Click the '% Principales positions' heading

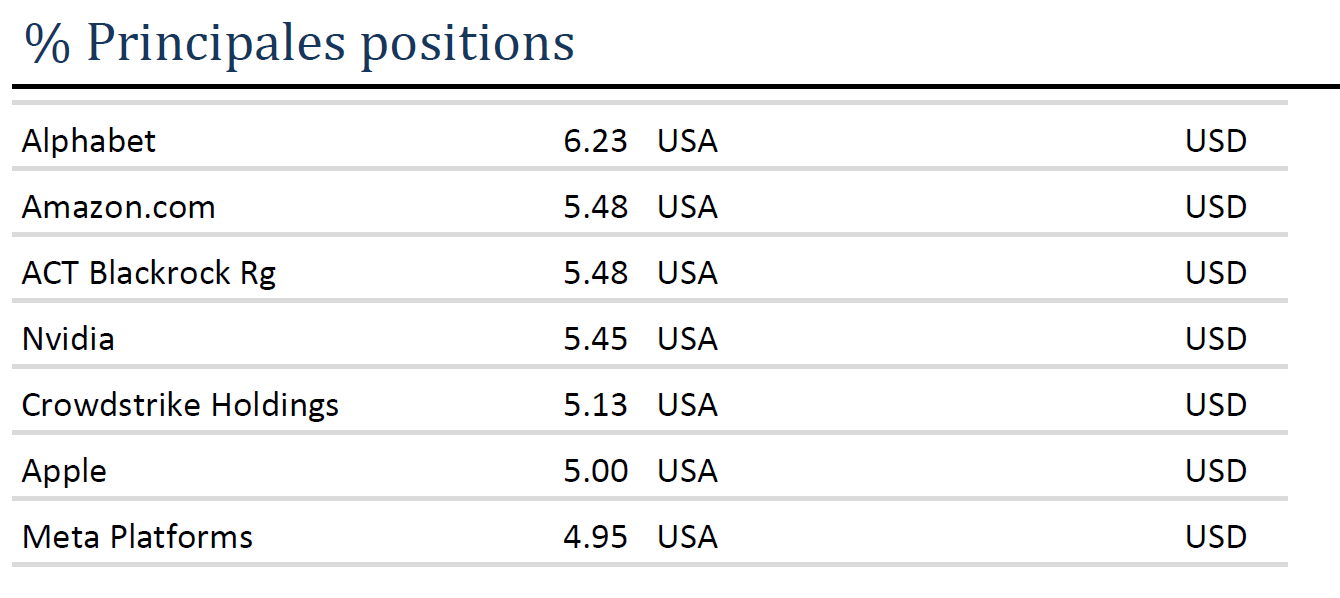coord(300,43)
